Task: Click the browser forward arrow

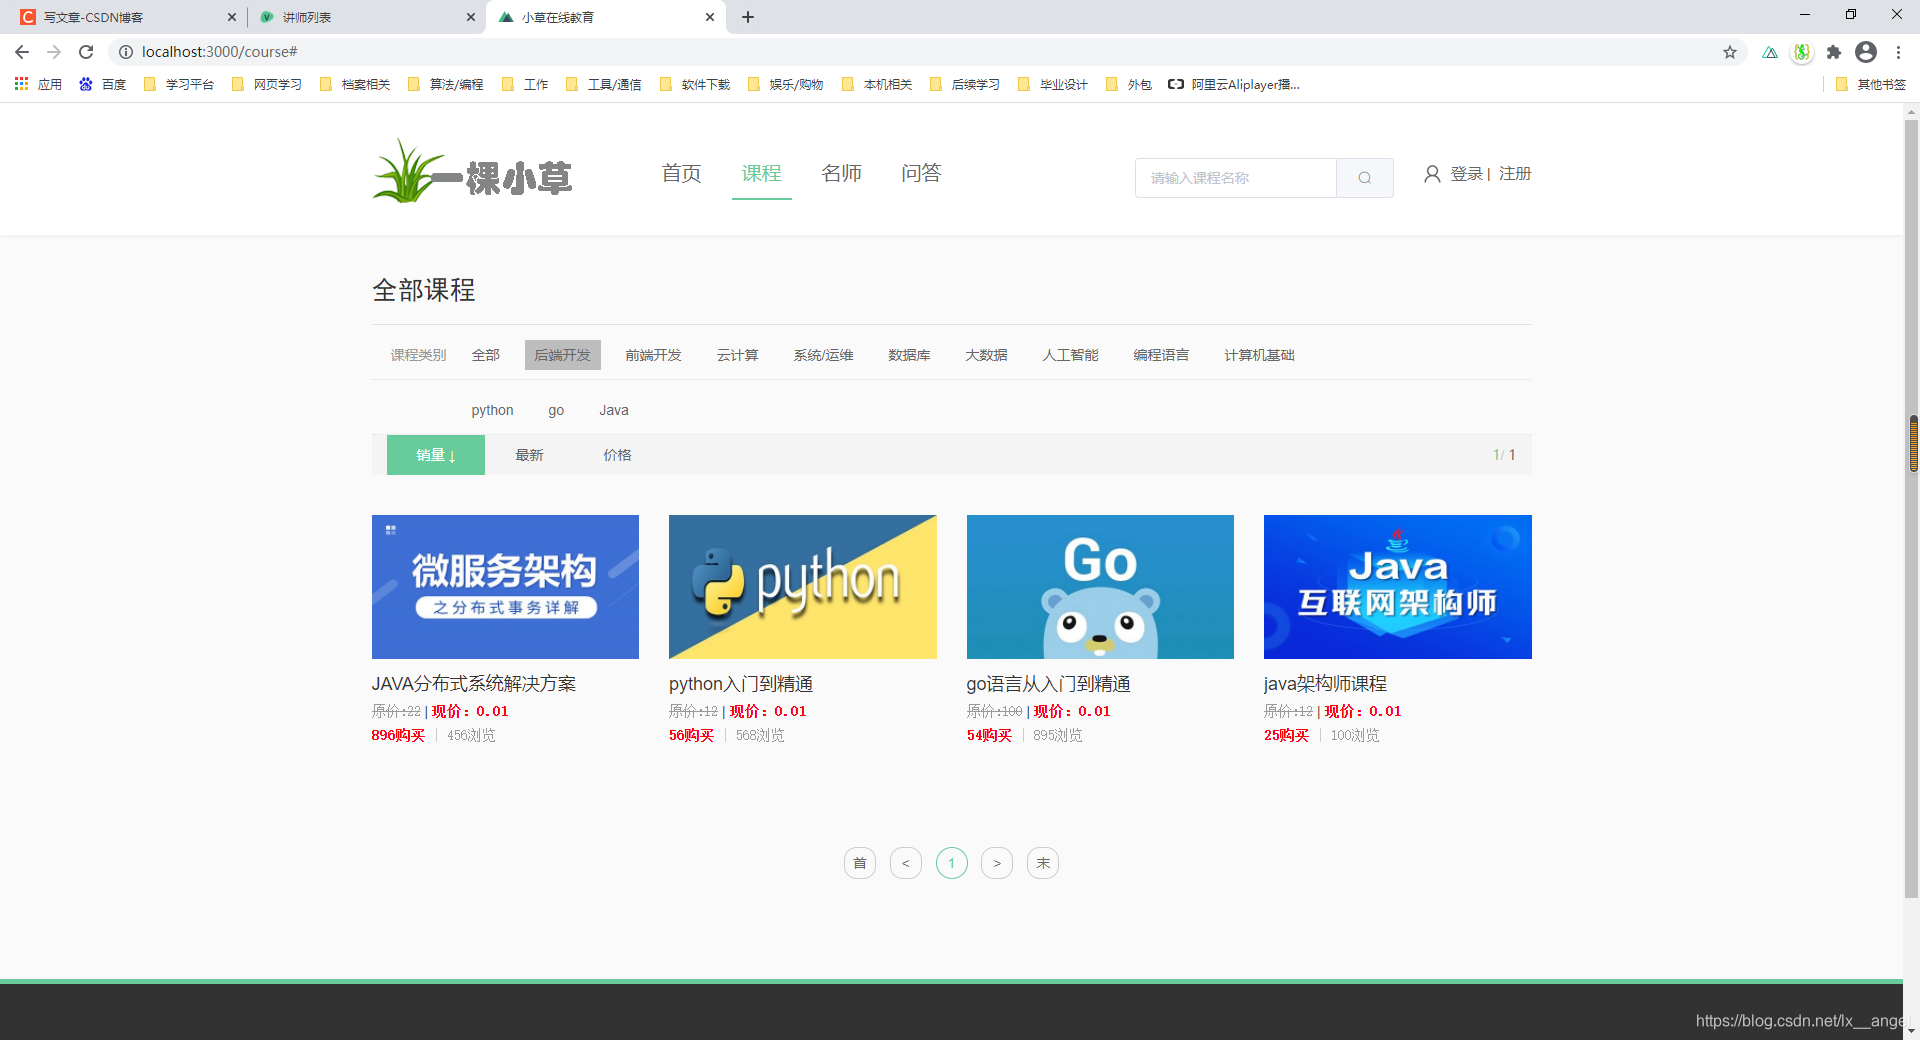Action: tap(54, 52)
